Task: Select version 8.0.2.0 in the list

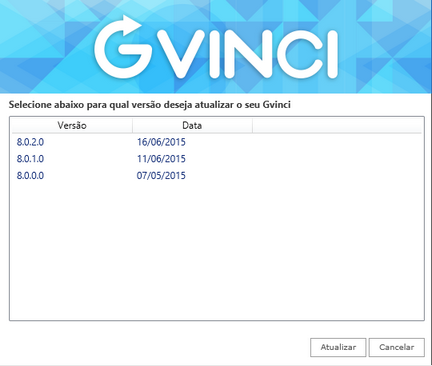Action: point(30,142)
